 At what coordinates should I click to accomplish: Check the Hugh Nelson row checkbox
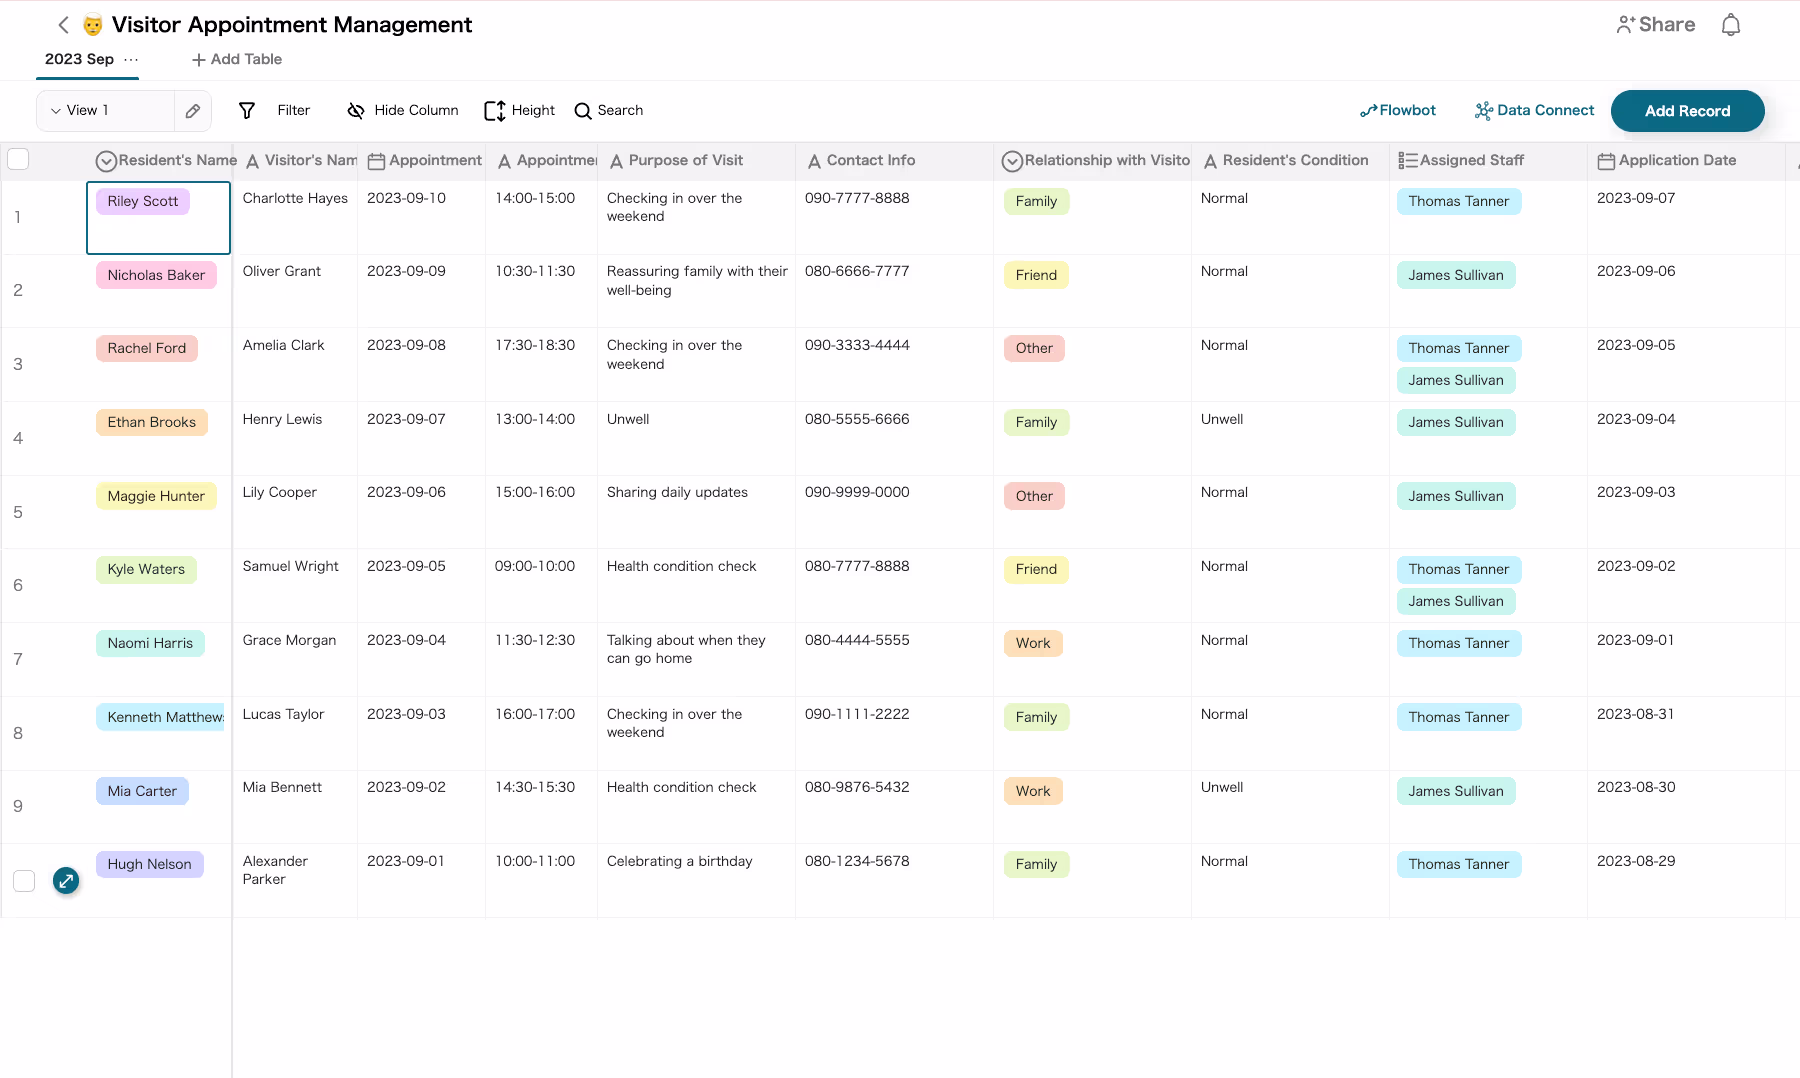(x=24, y=881)
